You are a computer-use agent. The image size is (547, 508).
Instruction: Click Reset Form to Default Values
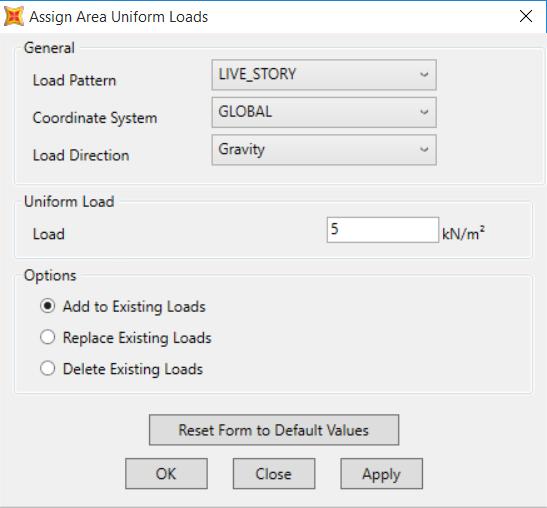274,430
